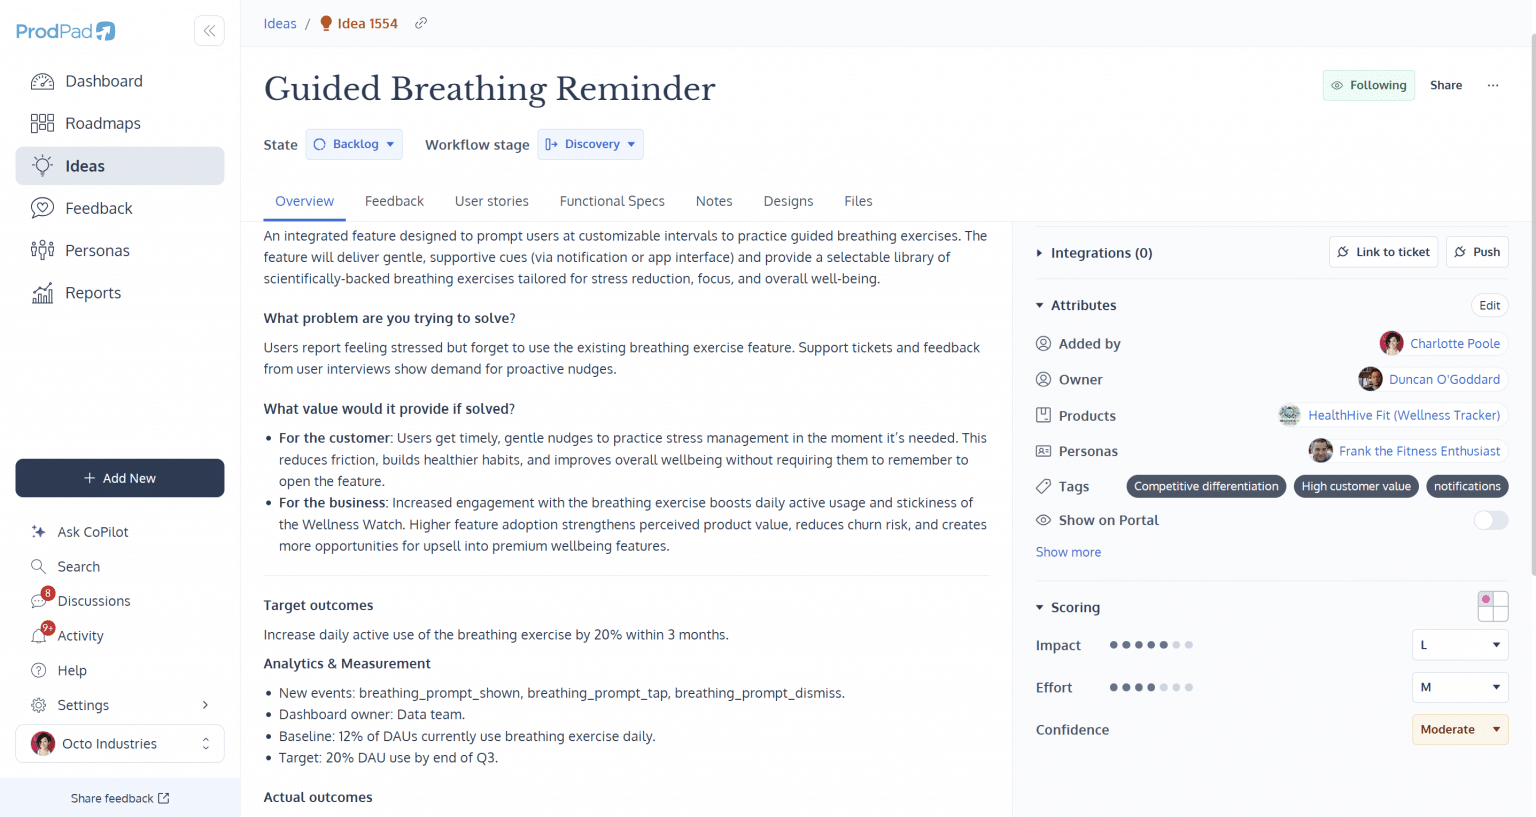Open the more options ellipsis menu

click(1493, 85)
